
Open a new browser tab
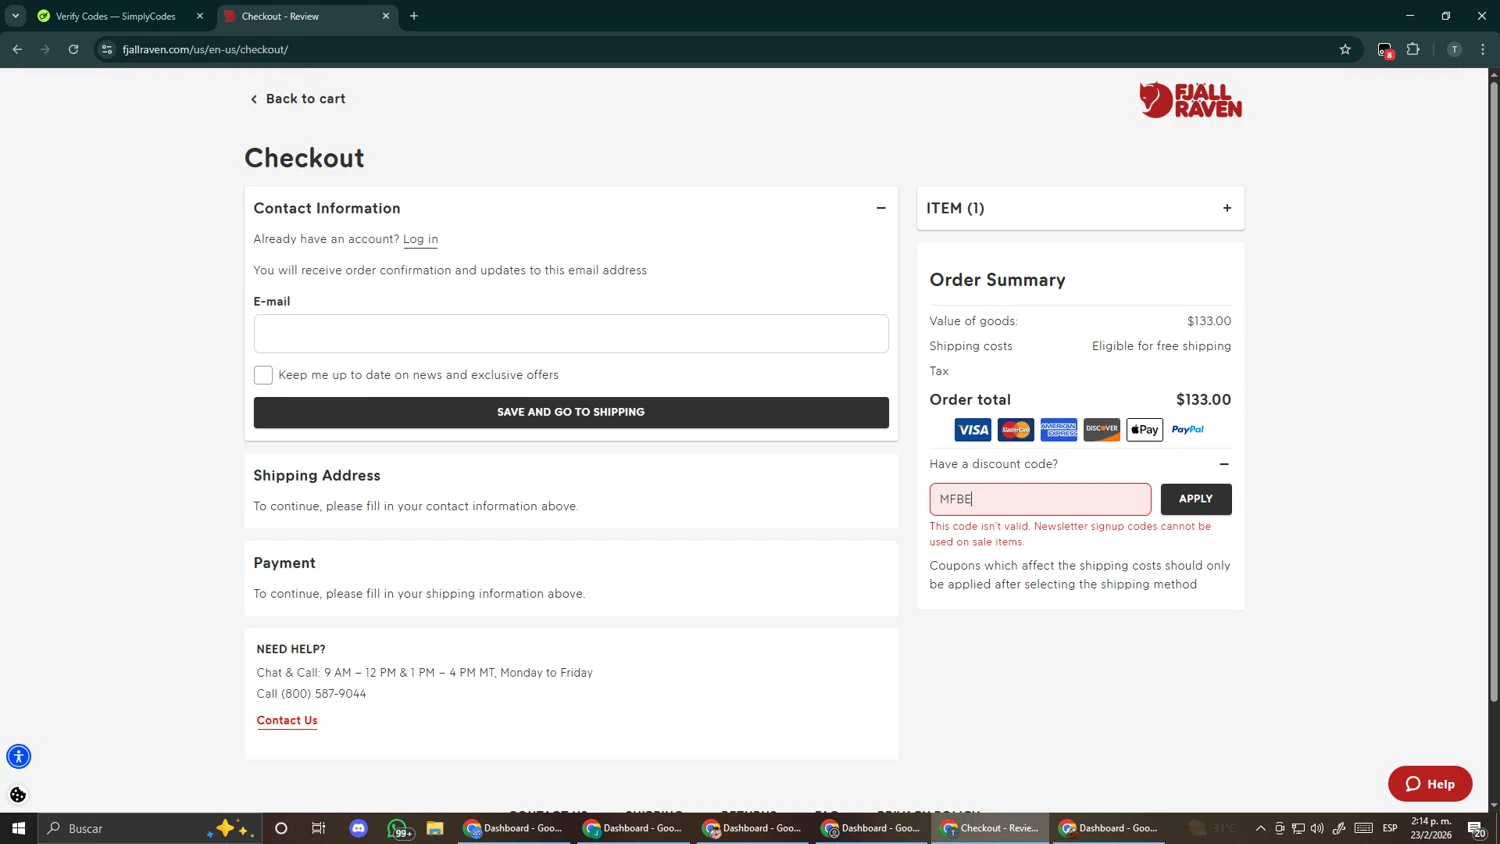(414, 16)
